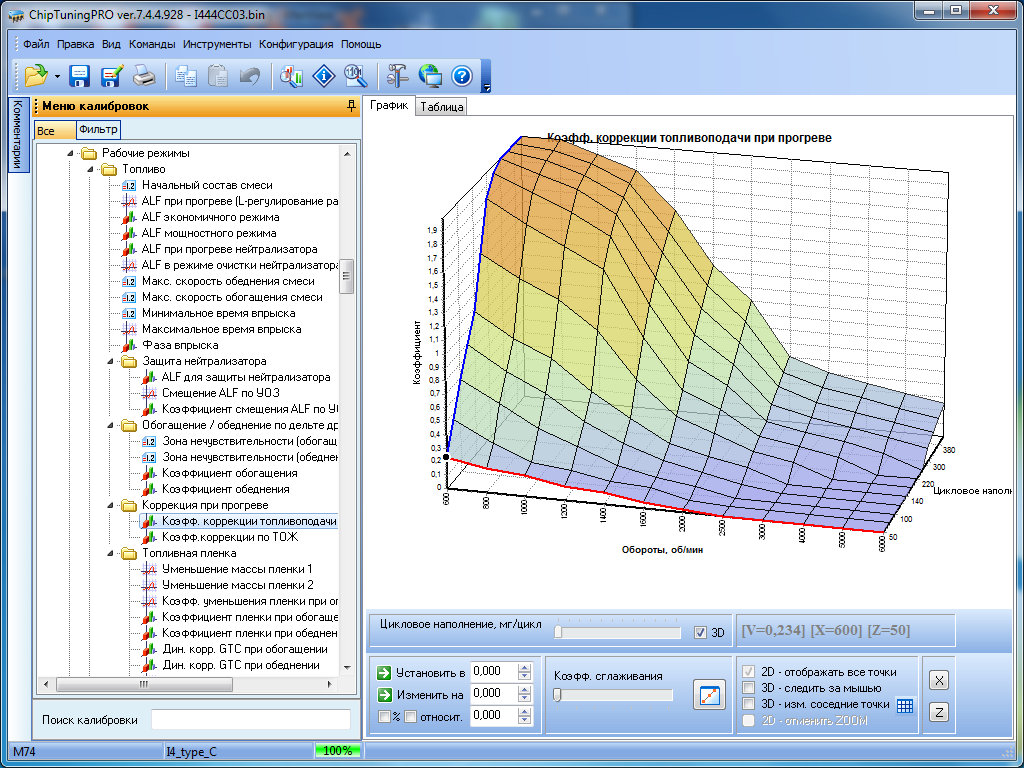Image resolution: width=1024 pixels, height=768 pixels.
Task: Click the blue Help question mark icon
Action: pos(461,75)
